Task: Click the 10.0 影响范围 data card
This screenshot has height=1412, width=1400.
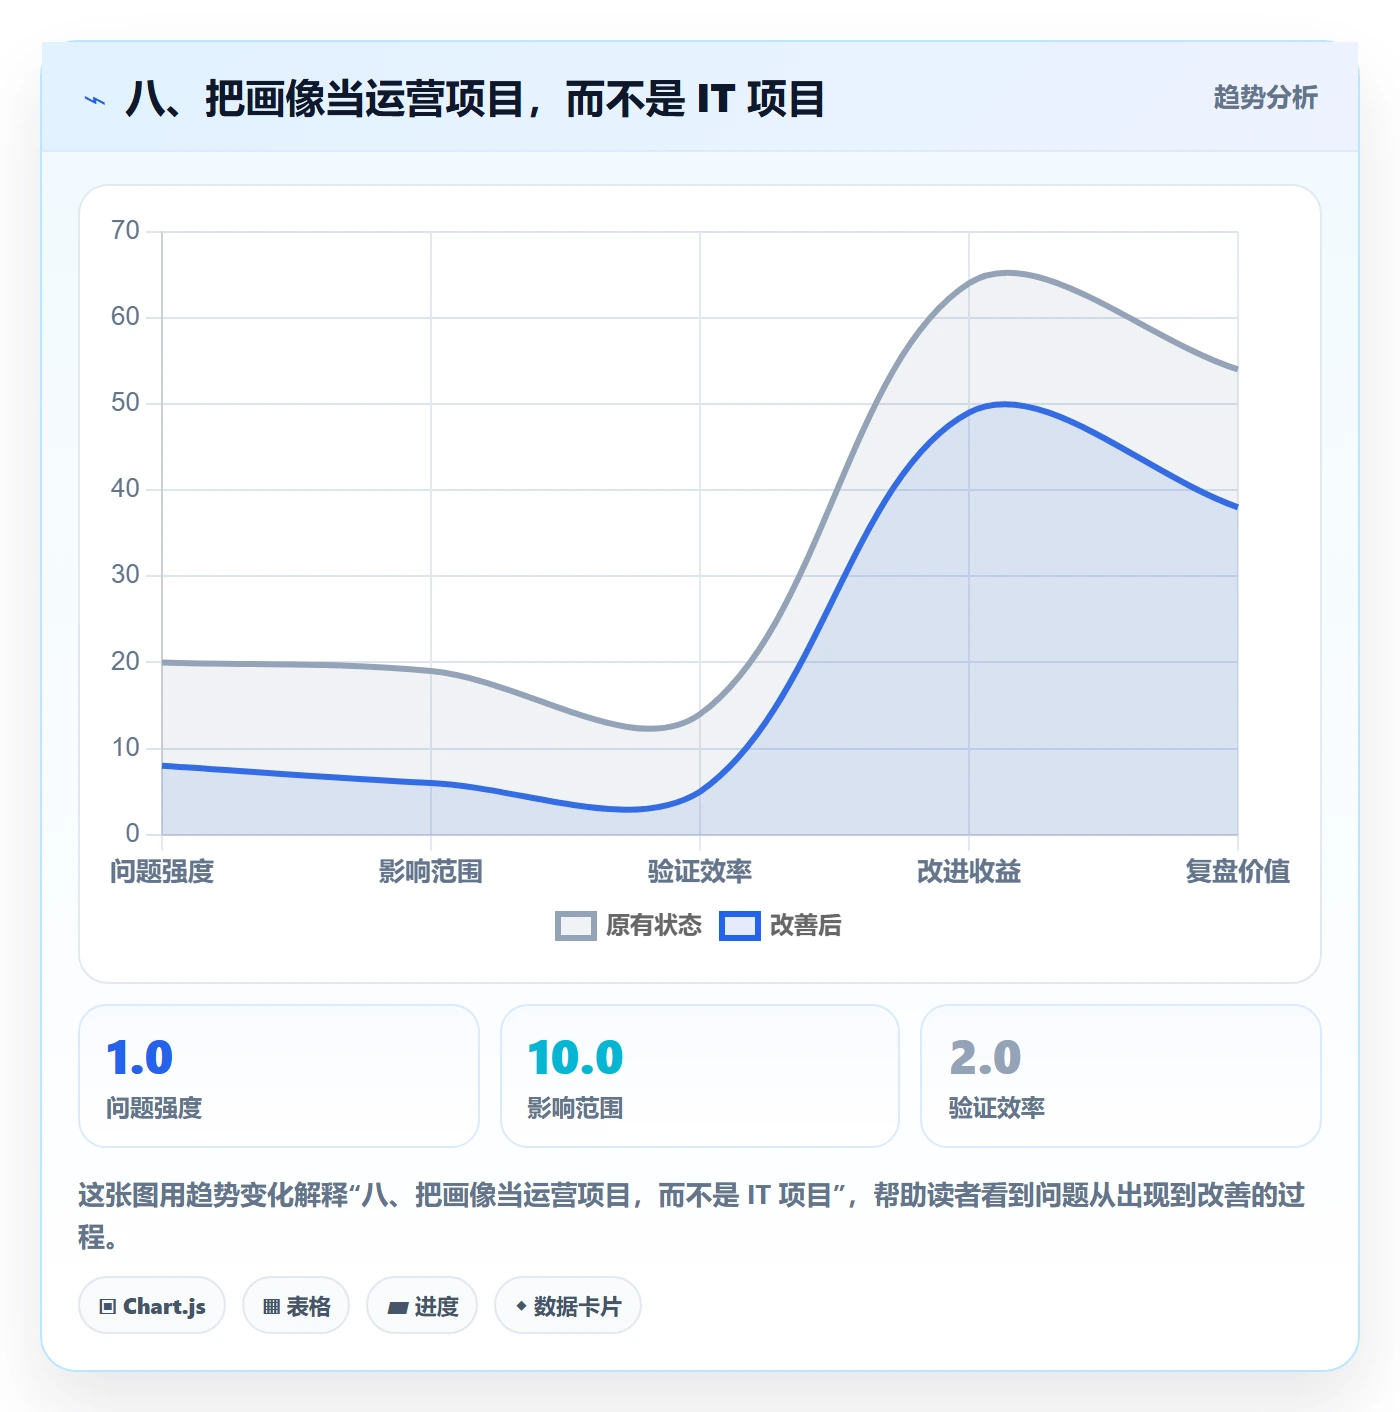Action: pos(700,1076)
